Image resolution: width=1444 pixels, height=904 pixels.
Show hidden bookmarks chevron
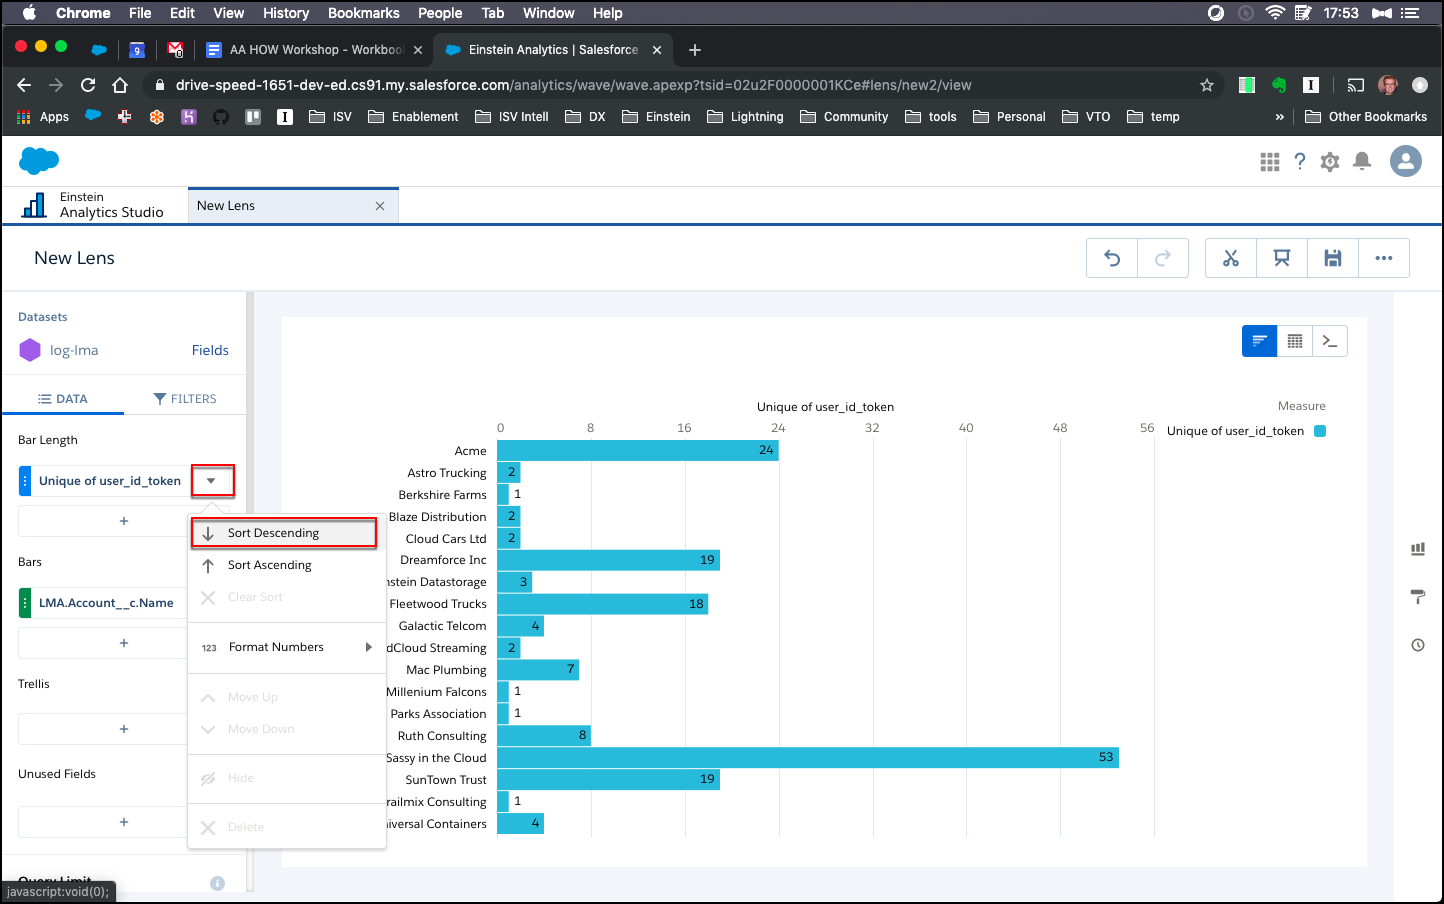click(1279, 117)
